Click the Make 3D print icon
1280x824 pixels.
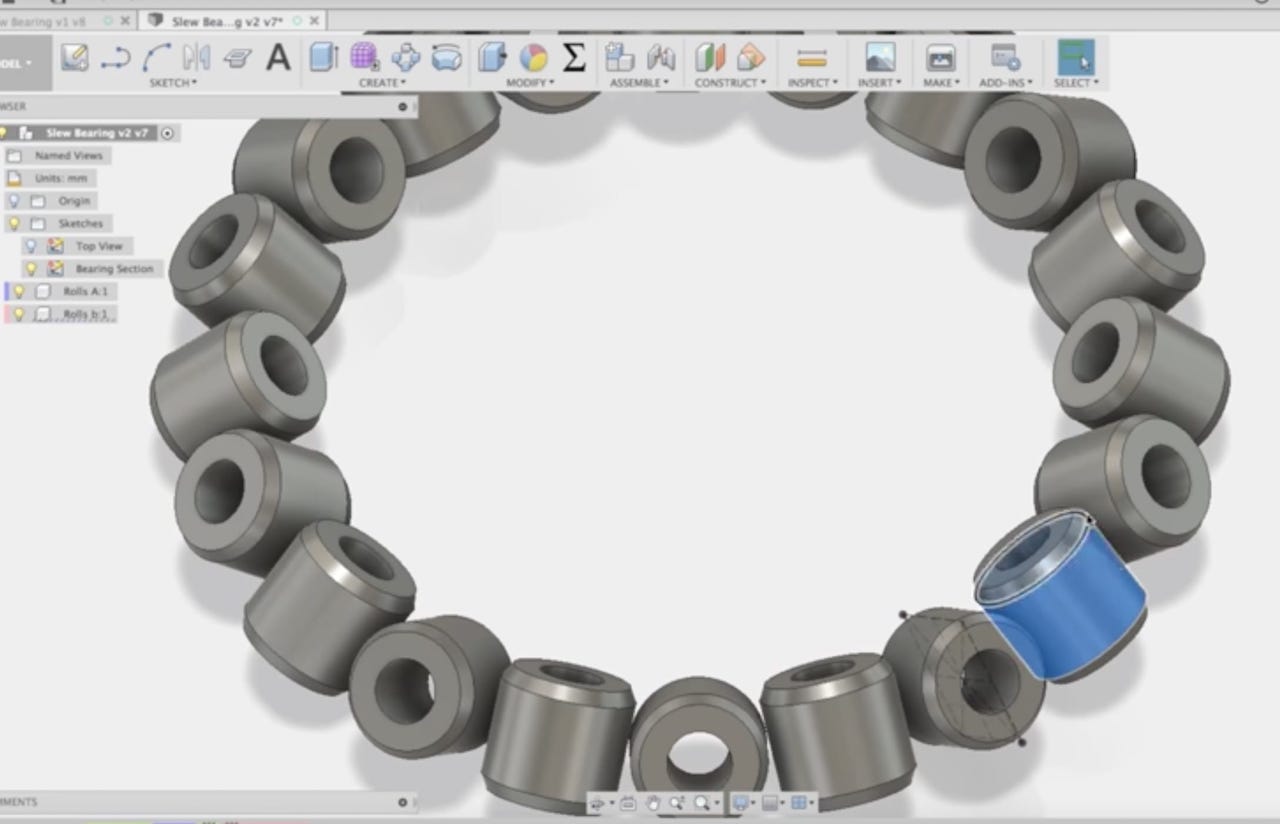click(x=941, y=58)
